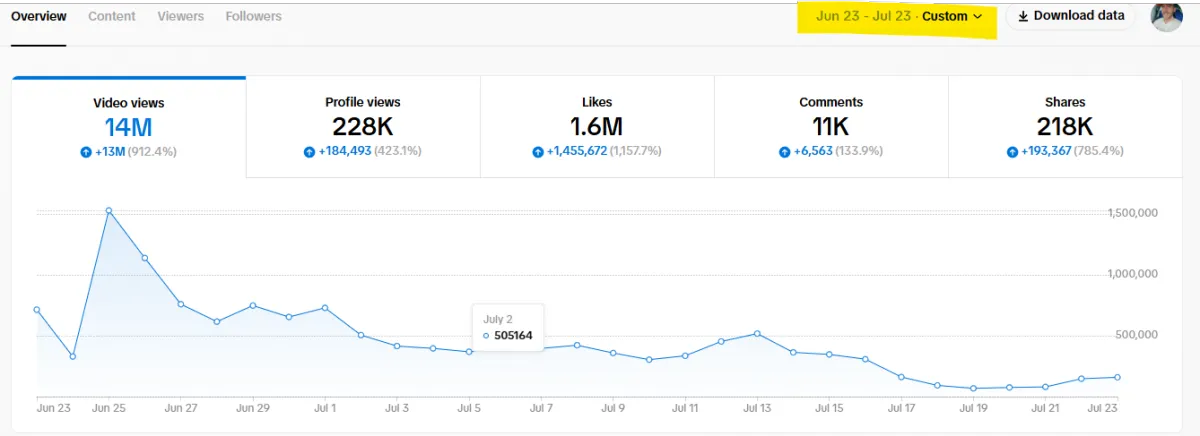The height and width of the screenshot is (436, 1200).
Task: Click the (133.9%) percentage text
Action: (x=860, y=152)
